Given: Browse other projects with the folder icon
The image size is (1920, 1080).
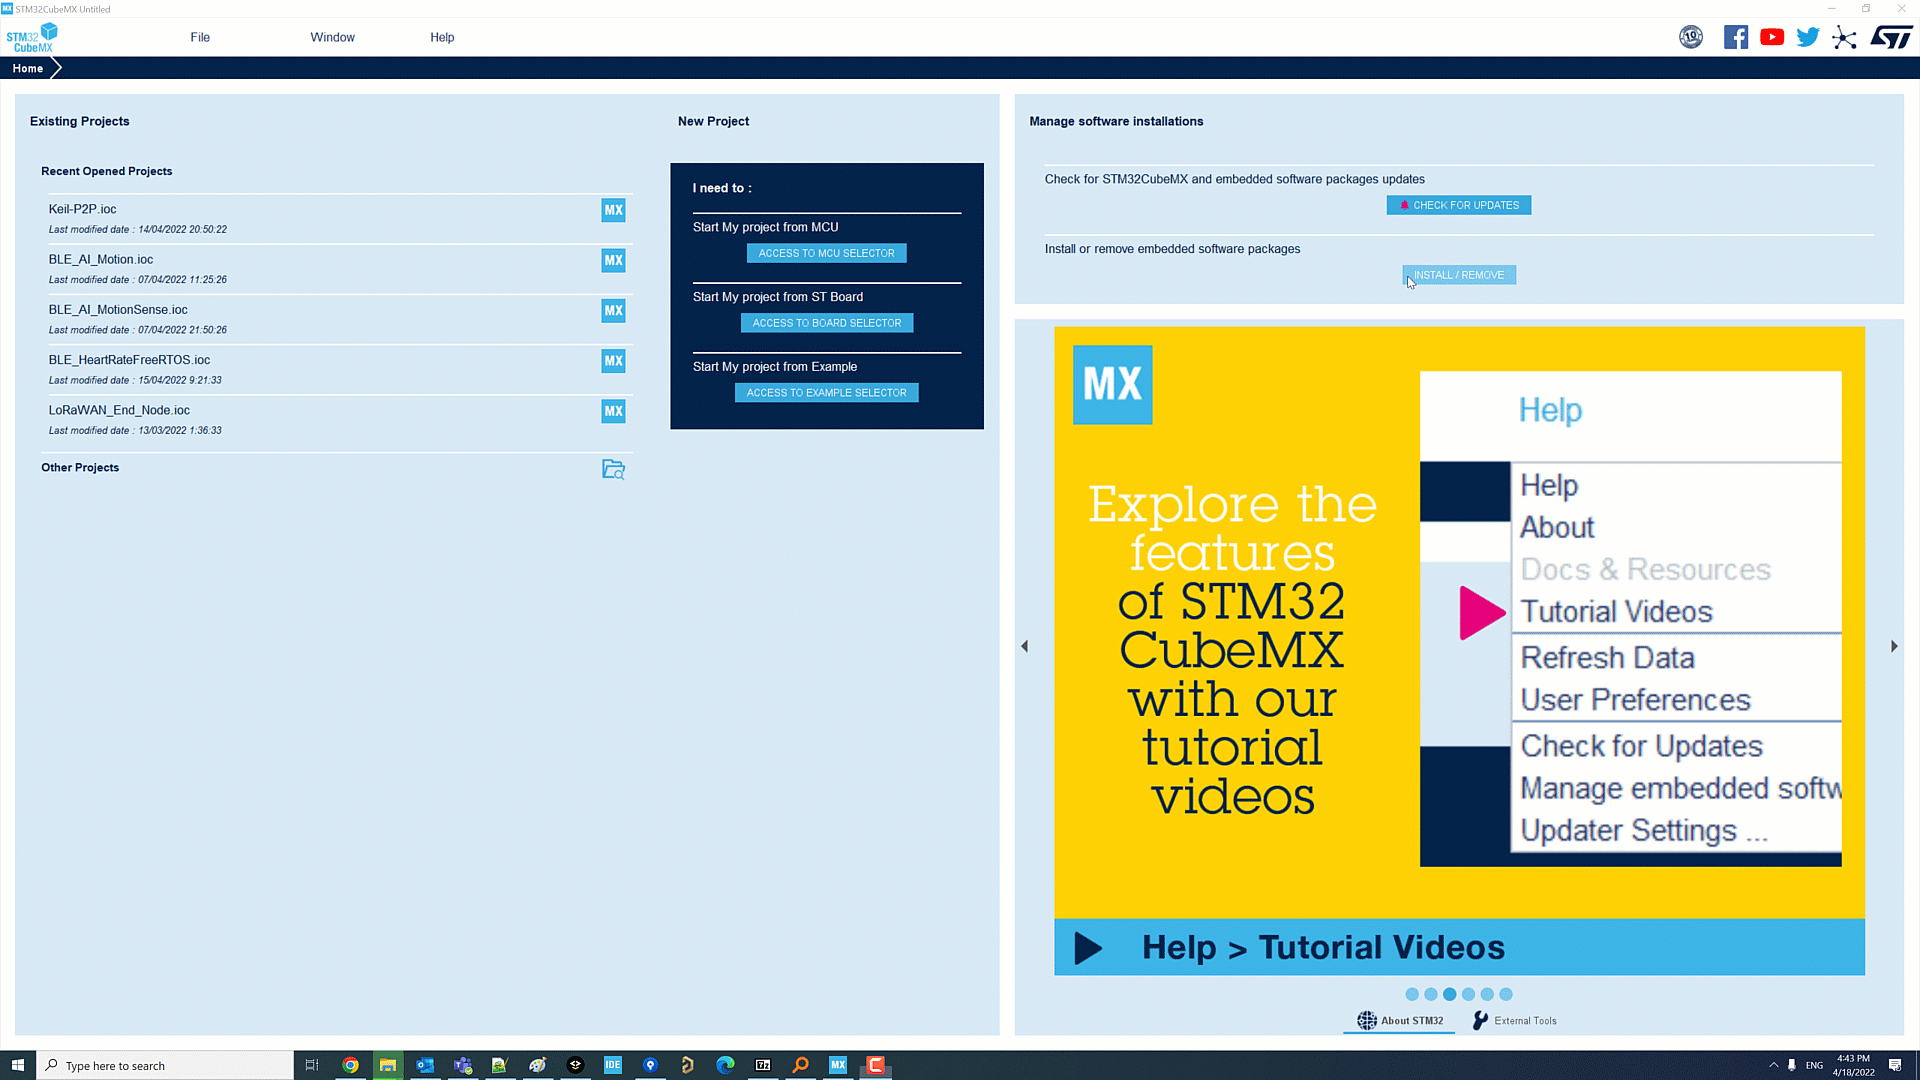Looking at the screenshot, I should point(613,469).
